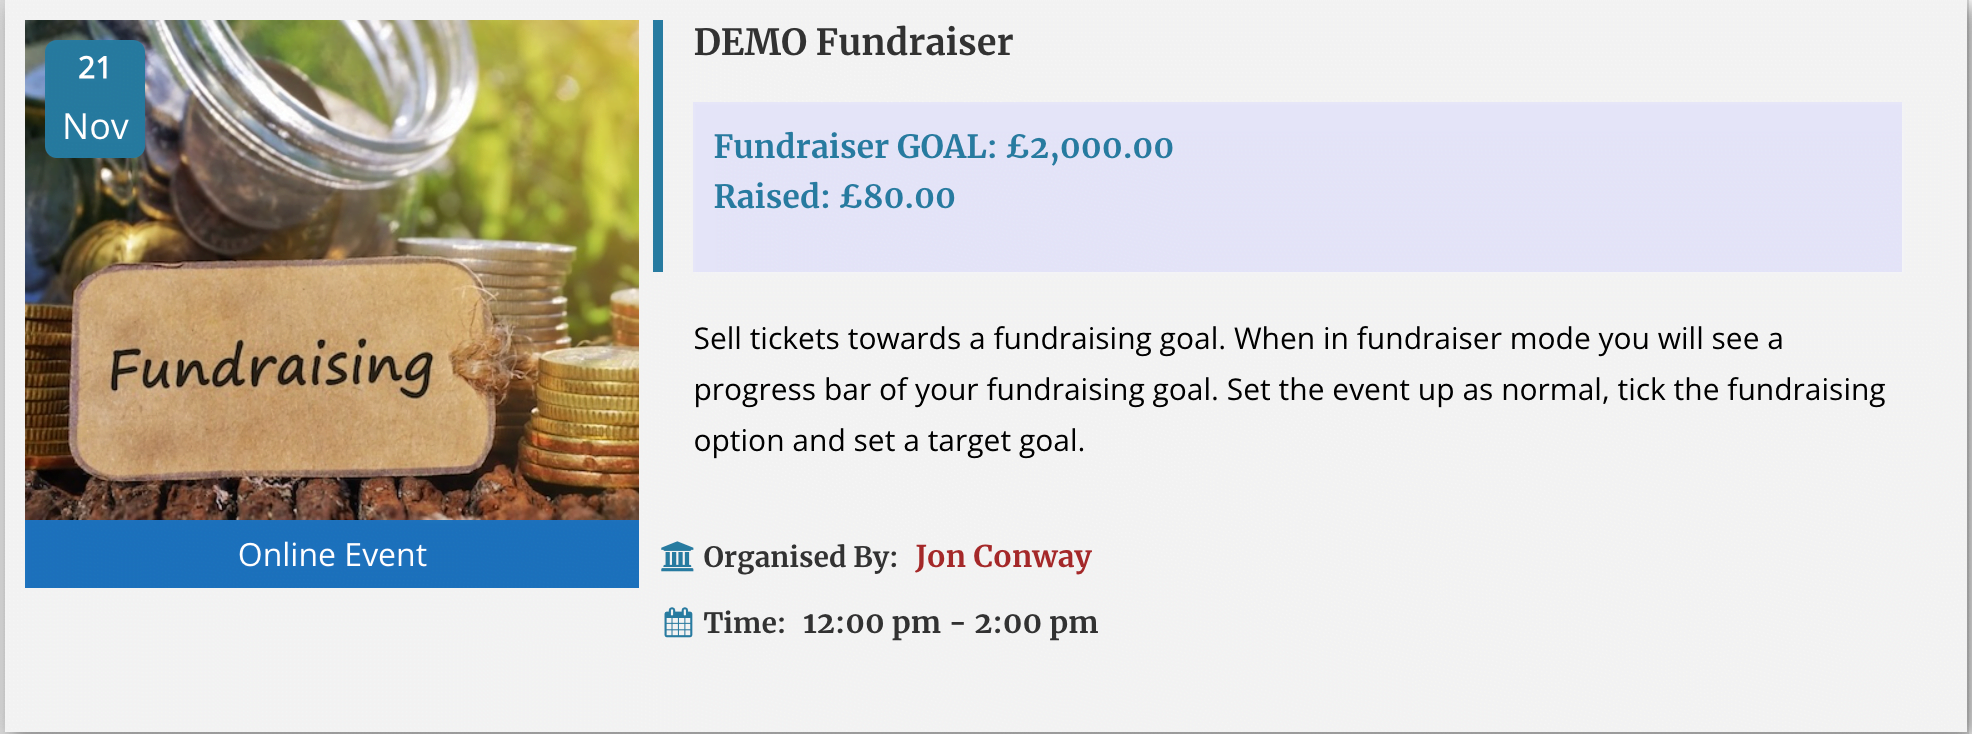This screenshot has width=1972, height=734.
Task: Click description line starting "progress bar of"
Action: (x=1288, y=389)
